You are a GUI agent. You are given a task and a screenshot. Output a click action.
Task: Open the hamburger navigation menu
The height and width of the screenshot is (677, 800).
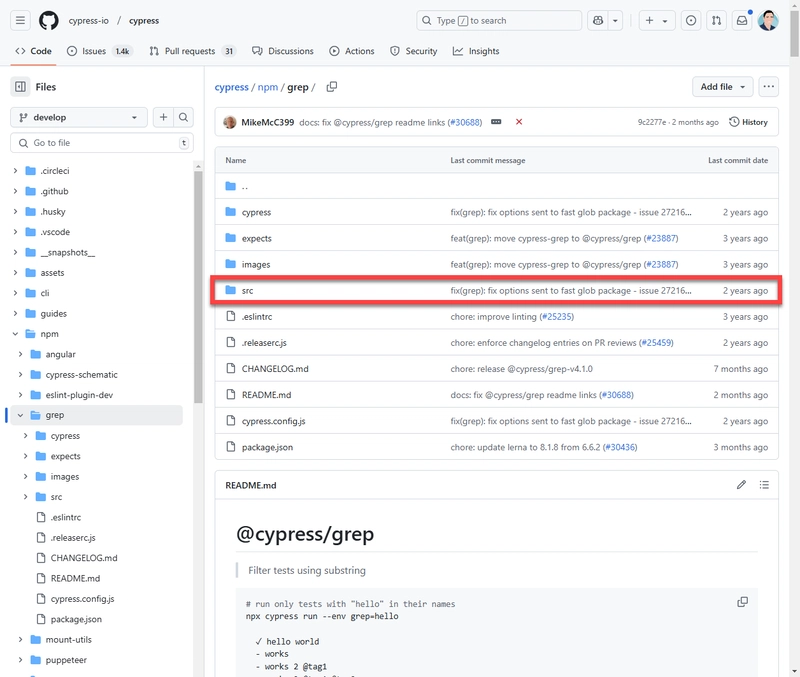[20, 20]
